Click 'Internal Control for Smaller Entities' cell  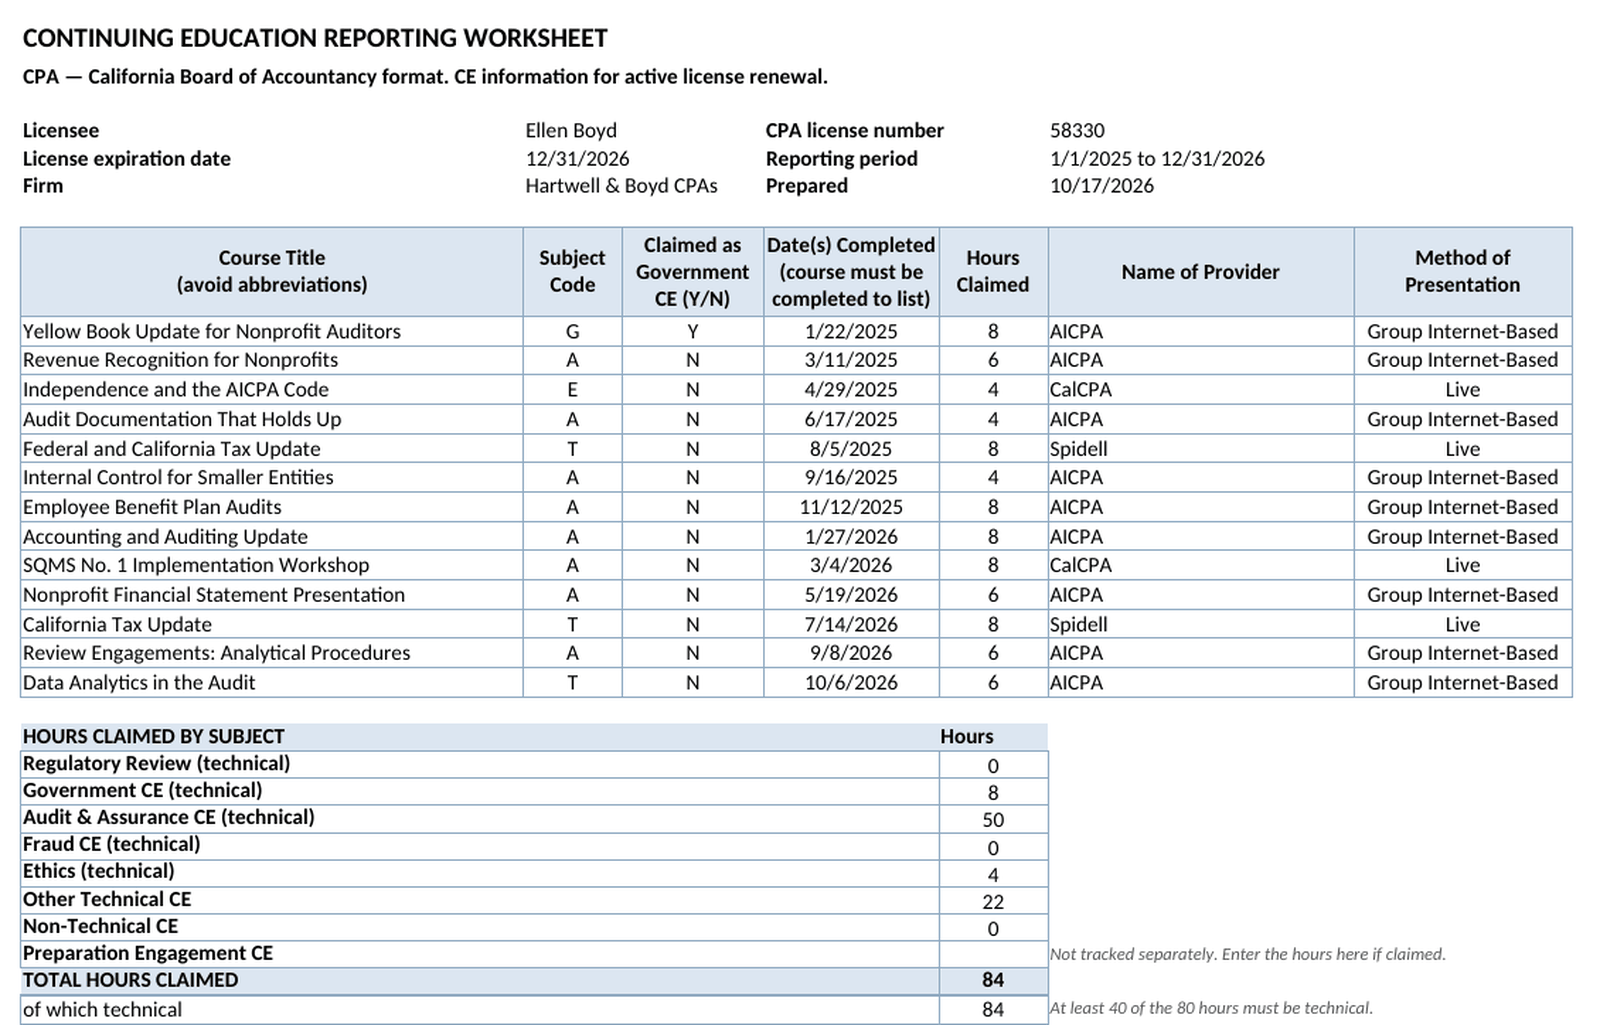coord(272,477)
